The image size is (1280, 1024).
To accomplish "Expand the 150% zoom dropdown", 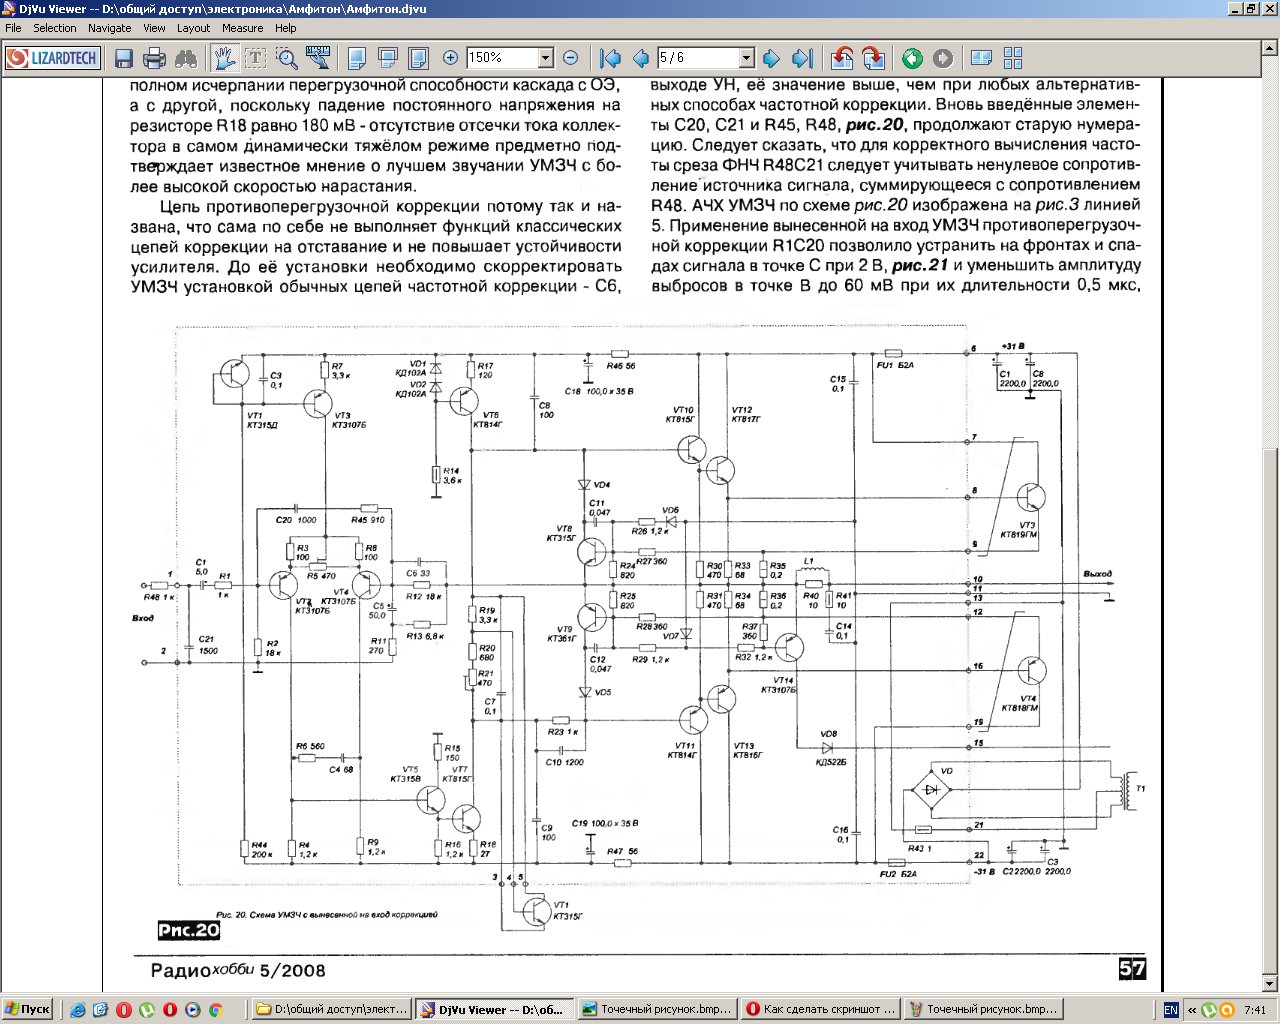I will 545,58.
